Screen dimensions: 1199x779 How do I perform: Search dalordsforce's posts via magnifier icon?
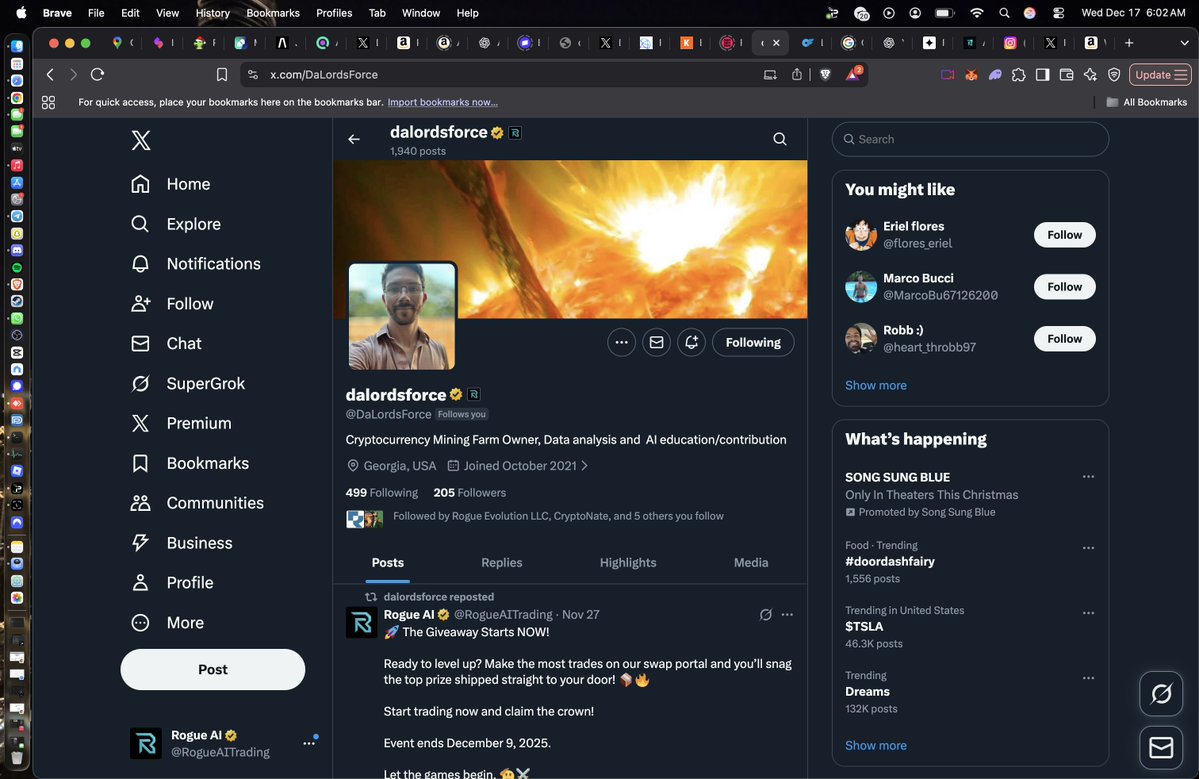pos(779,139)
